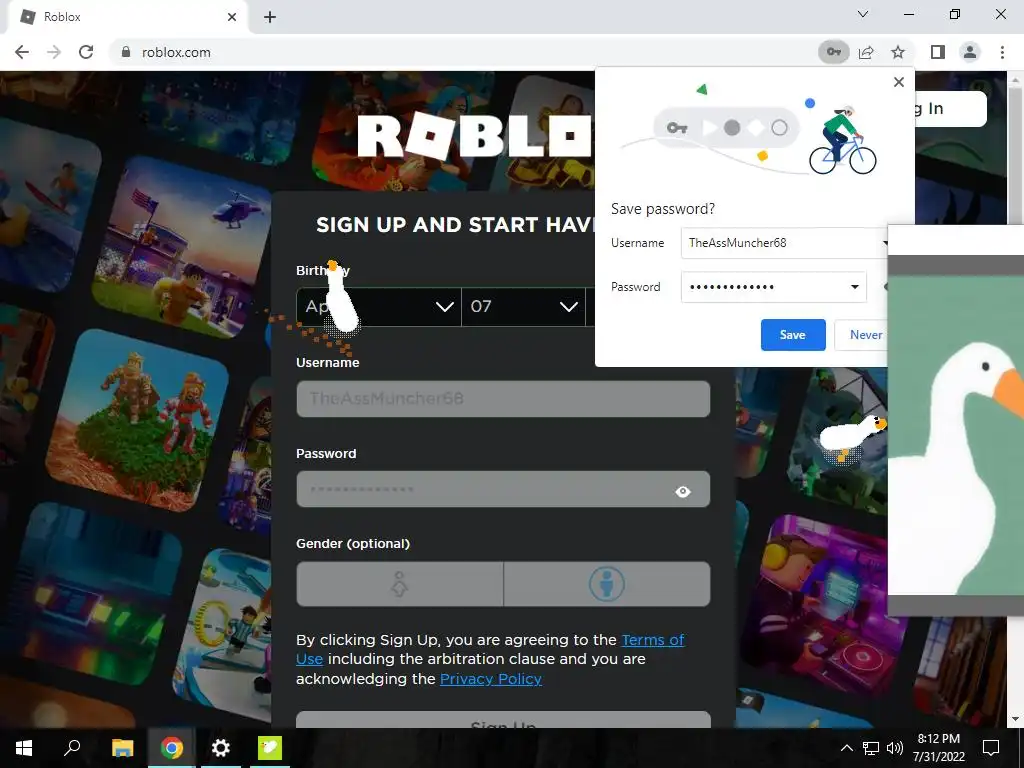Reload the Roblox page
The image size is (1024, 768).
[x=86, y=52]
